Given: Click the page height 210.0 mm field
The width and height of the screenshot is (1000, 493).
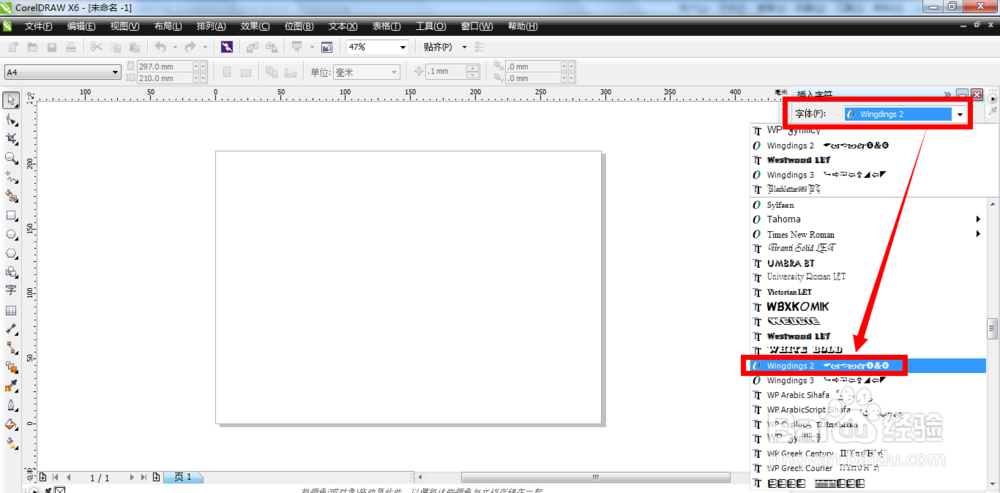Looking at the screenshot, I should 165,78.
